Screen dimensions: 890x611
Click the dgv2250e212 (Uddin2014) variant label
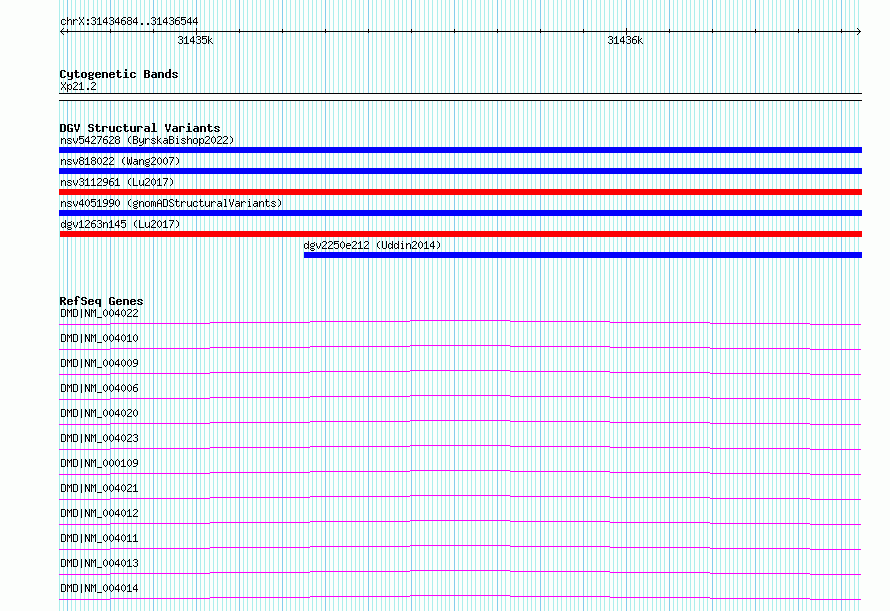372,245
